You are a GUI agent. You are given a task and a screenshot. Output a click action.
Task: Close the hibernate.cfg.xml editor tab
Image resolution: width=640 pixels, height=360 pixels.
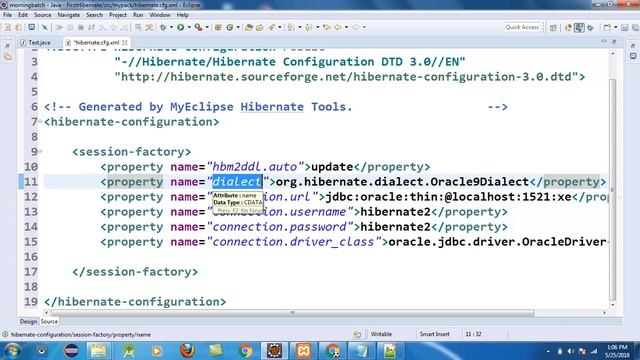pos(125,42)
